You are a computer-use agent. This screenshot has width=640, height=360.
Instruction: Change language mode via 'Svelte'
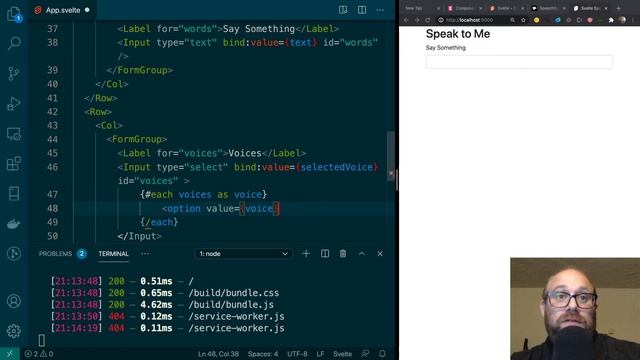(x=342, y=353)
